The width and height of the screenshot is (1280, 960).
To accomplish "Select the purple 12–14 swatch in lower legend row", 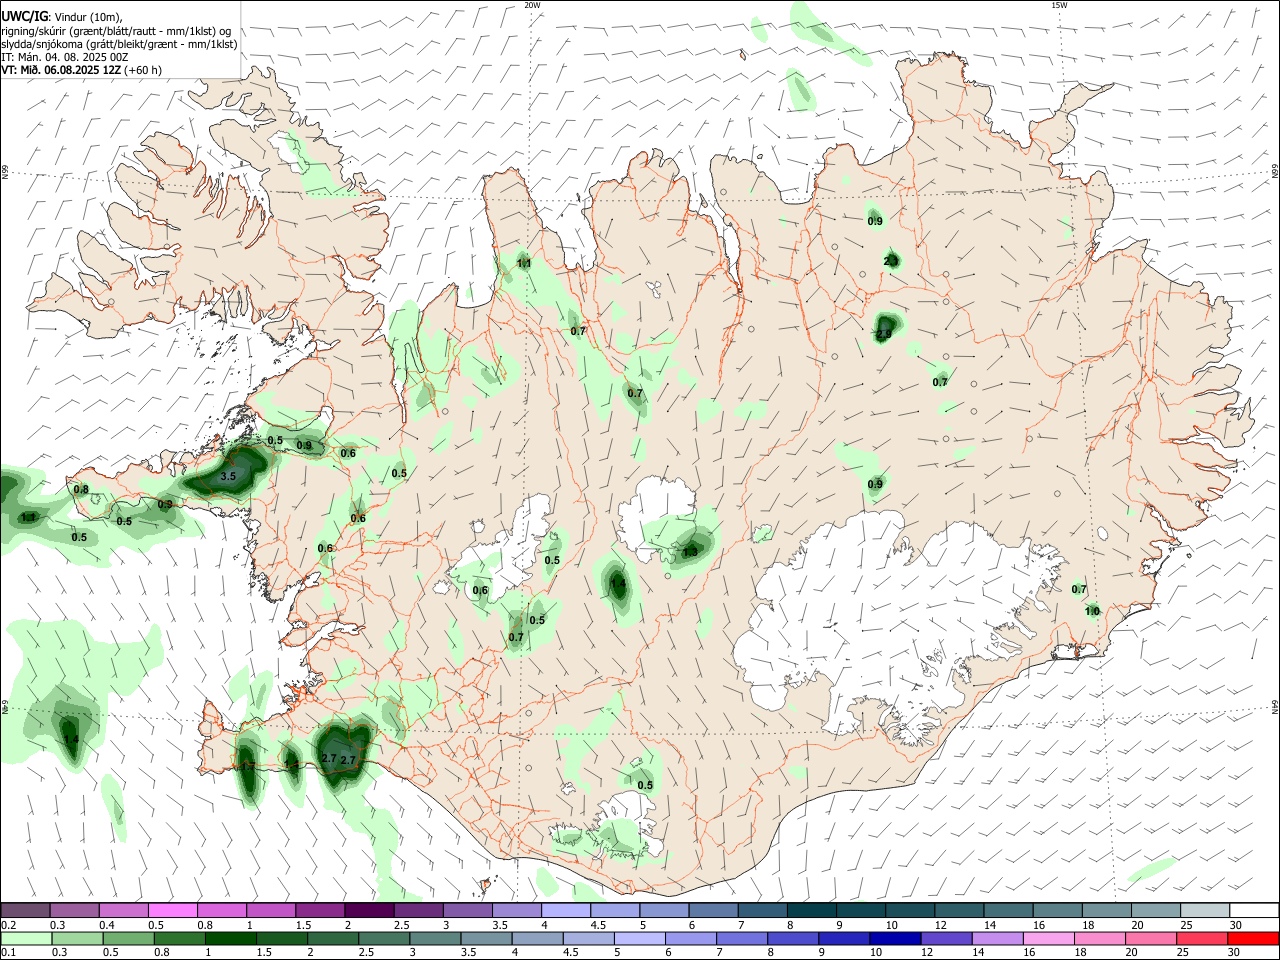I will 946,939.
